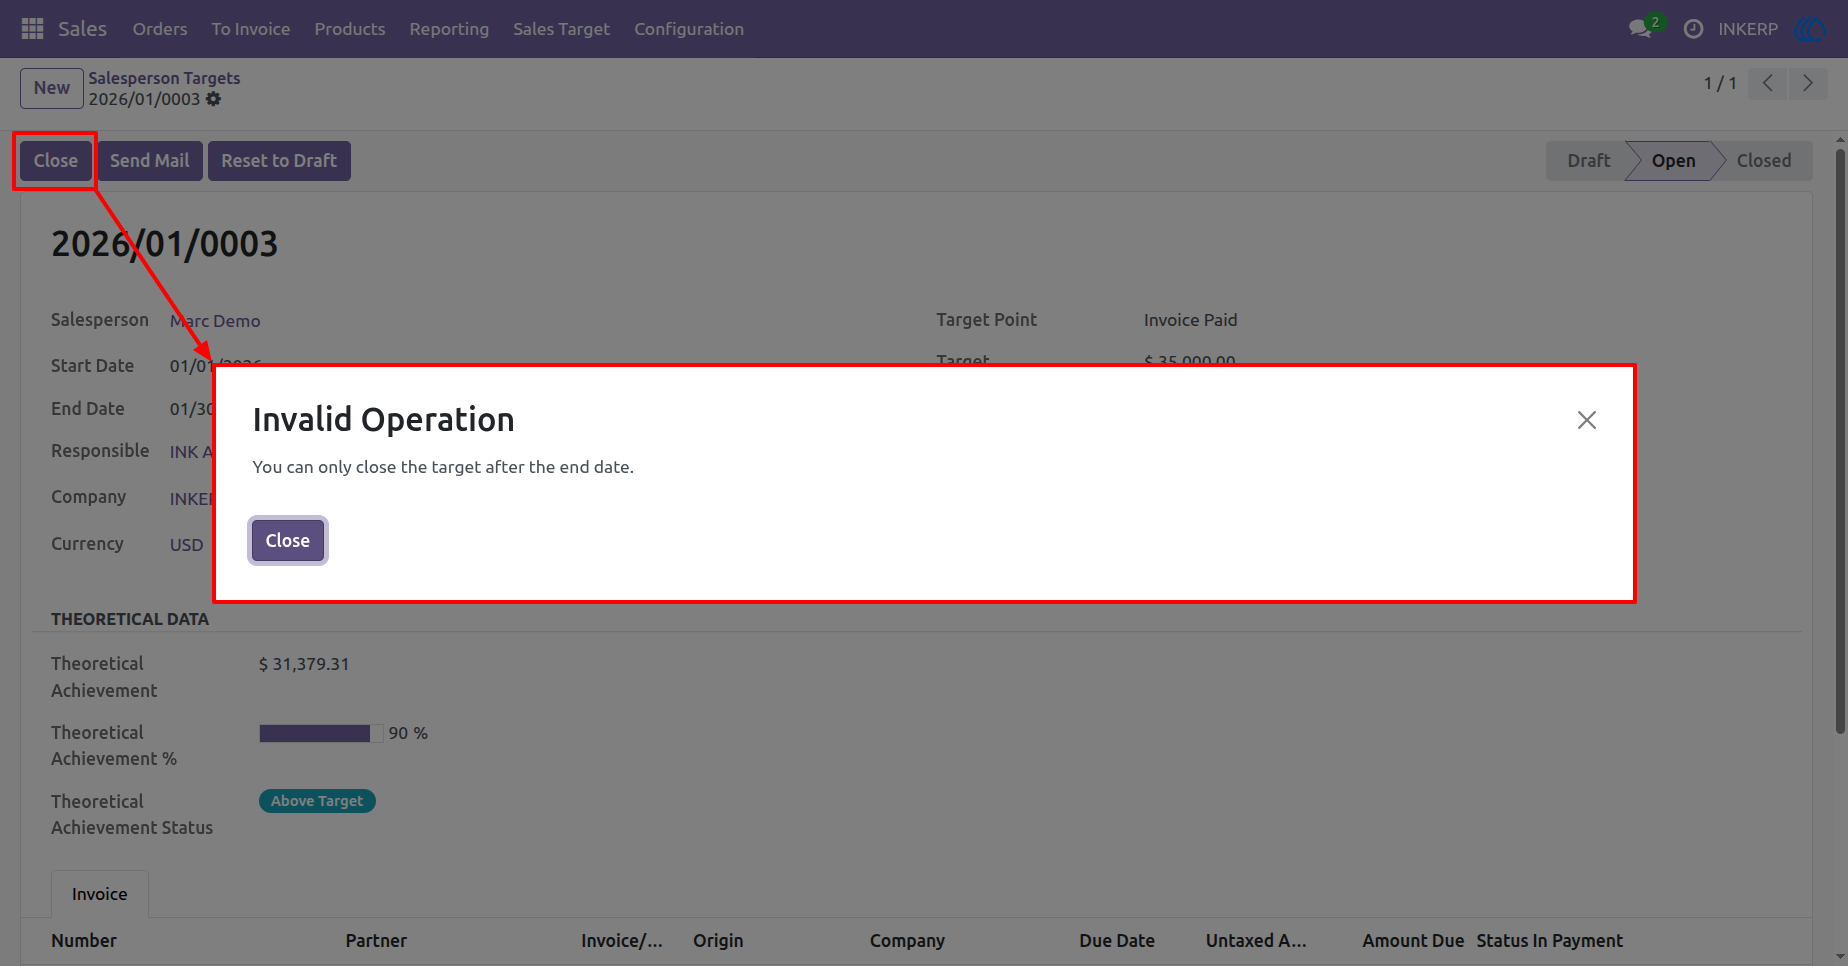
Task: Click the vertical page scrollbar
Action: pyautogui.click(x=1840, y=440)
